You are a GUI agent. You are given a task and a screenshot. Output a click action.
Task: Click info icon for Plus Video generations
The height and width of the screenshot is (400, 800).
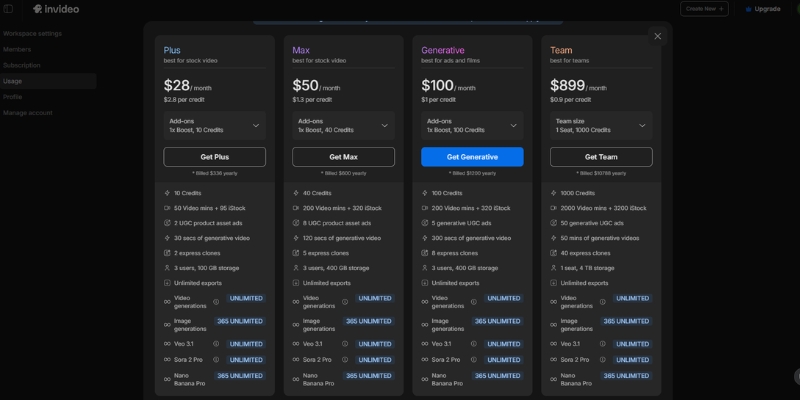click(x=216, y=302)
